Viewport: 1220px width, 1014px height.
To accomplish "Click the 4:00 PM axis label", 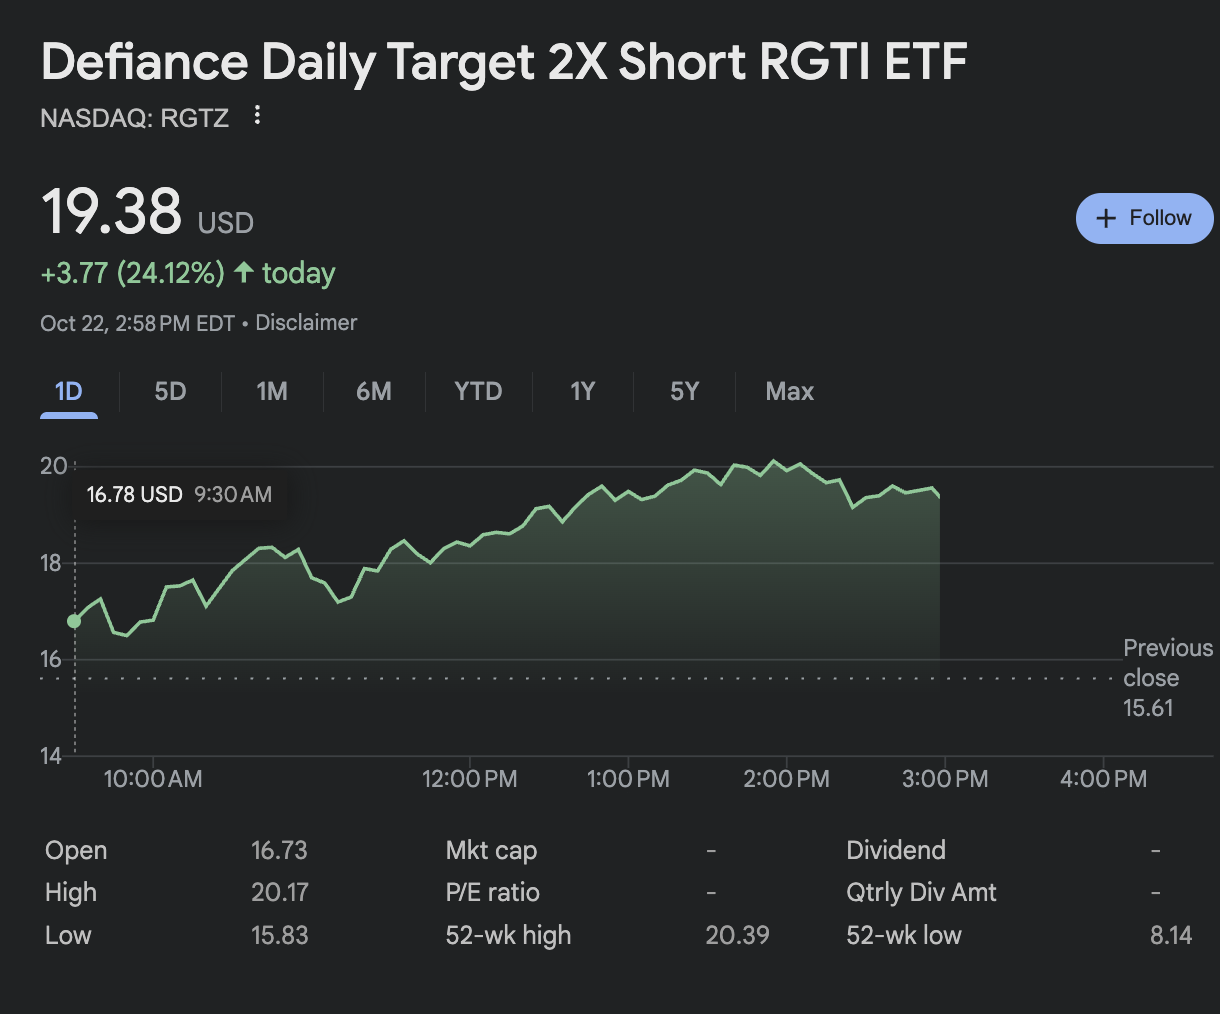I will (x=1103, y=779).
